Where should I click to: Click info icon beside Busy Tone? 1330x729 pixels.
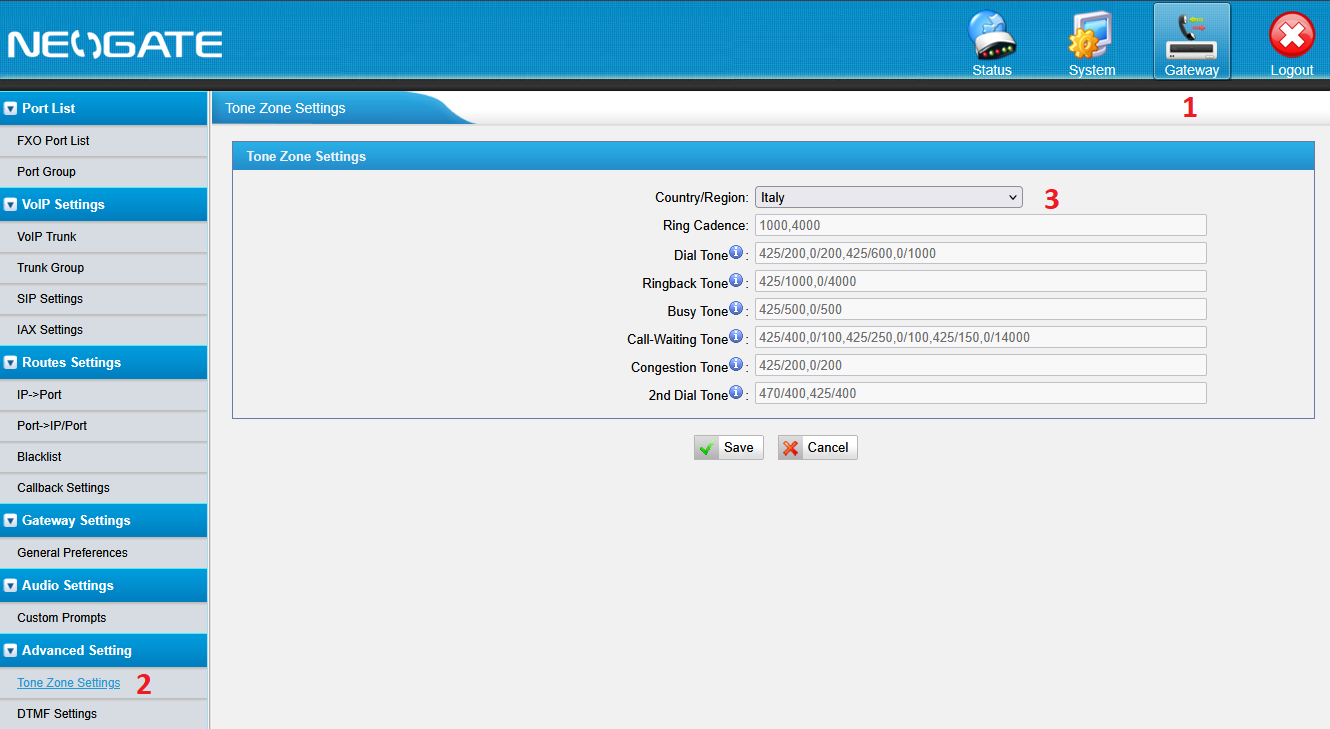(x=736, y=309)
